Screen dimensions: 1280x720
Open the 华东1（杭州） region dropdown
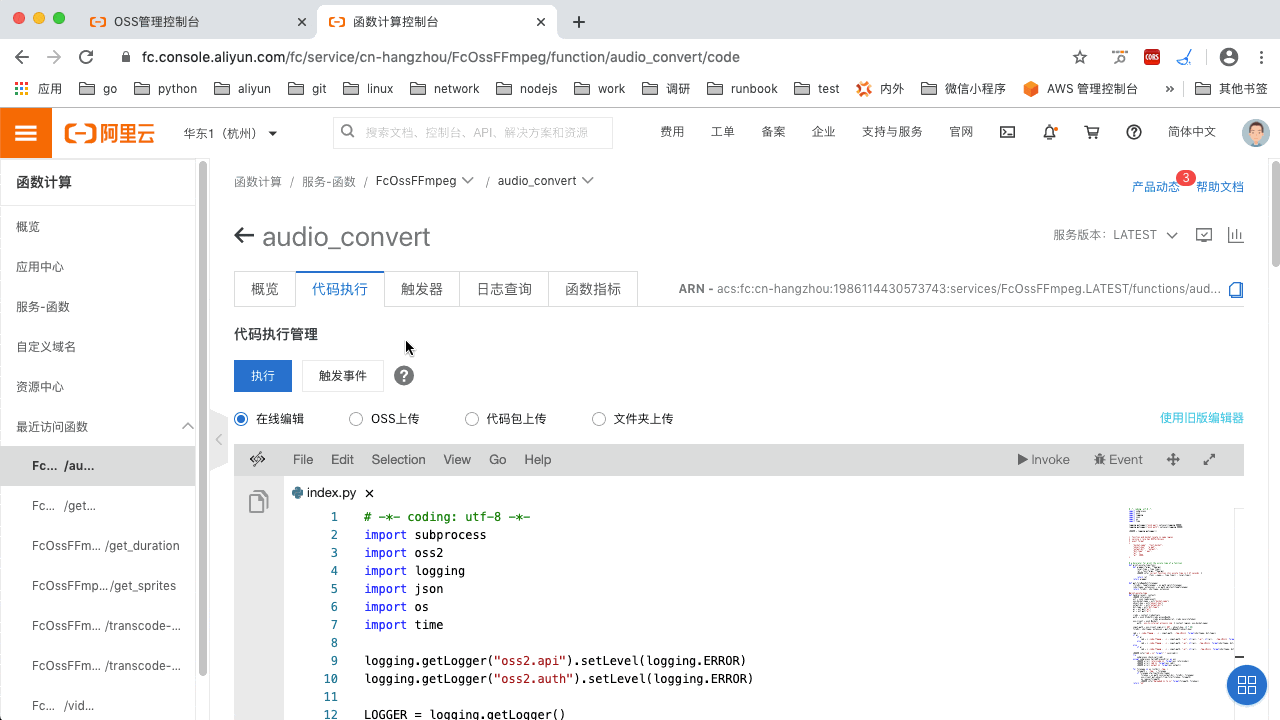click(230, 133)
